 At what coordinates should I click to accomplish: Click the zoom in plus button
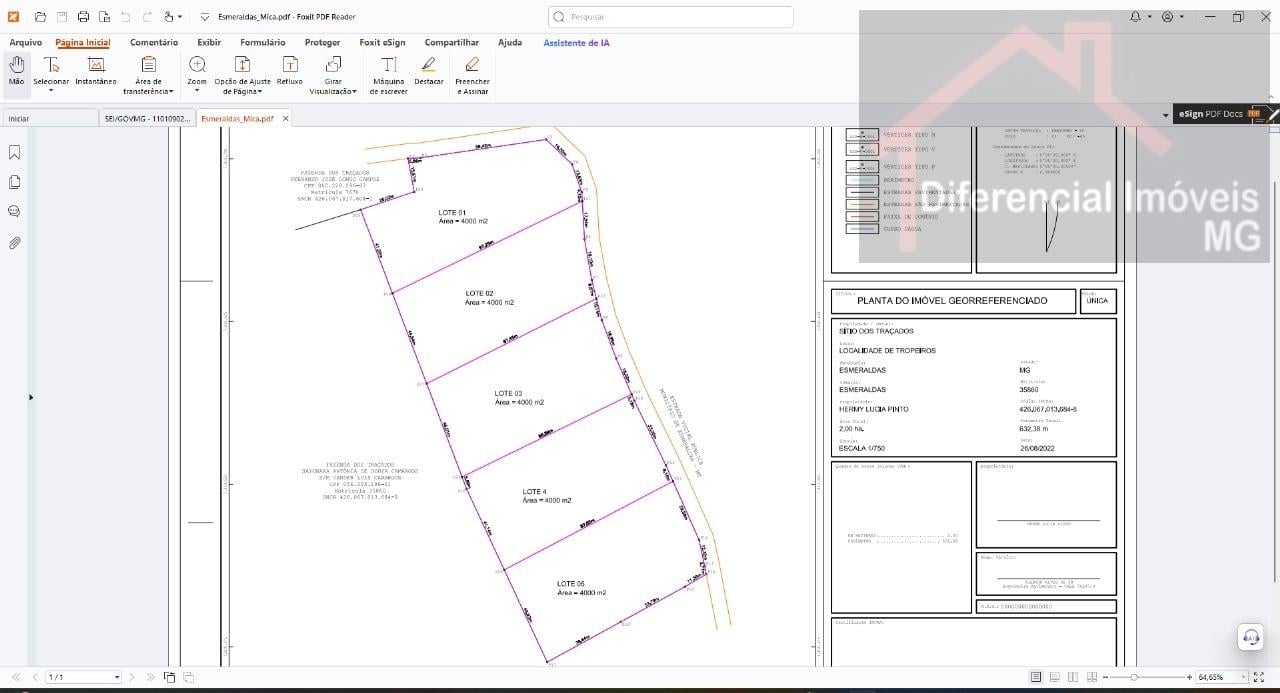1189,677
